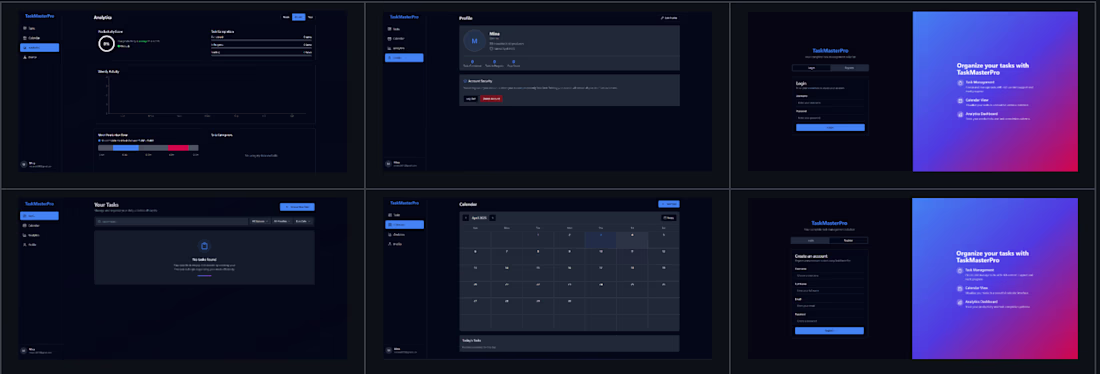The image size is (1100, 374).
Task: Focus the Password field on the Register form
Action: (x=829, y=321)
